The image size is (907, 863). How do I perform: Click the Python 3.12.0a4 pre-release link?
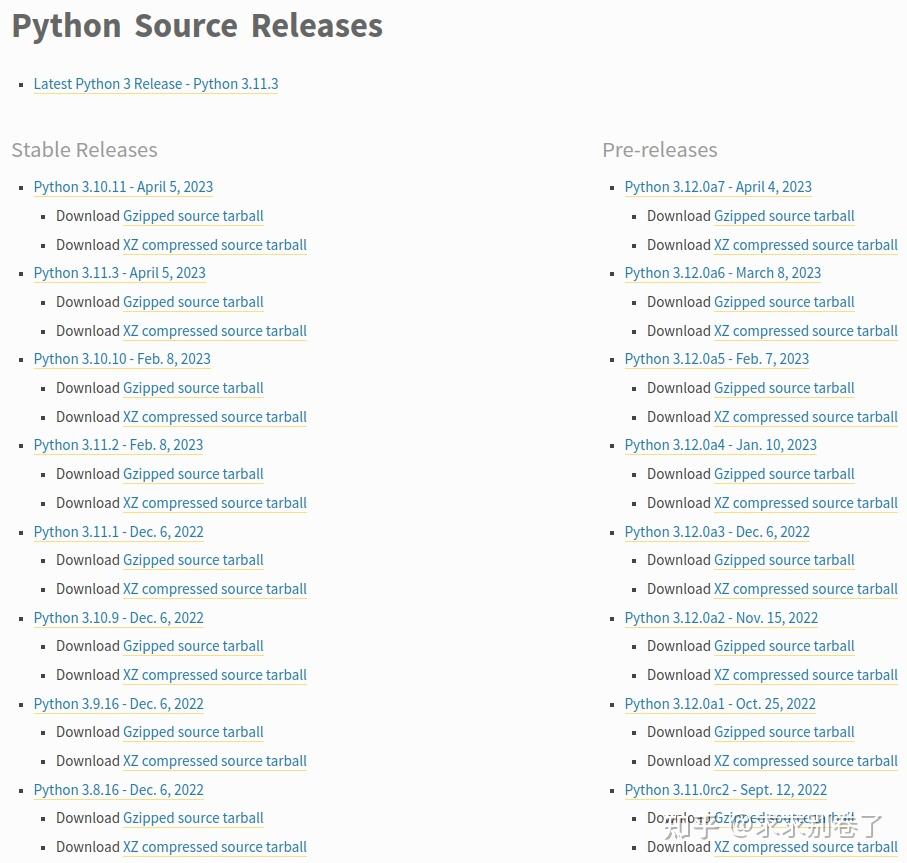[x=721, y=445]
